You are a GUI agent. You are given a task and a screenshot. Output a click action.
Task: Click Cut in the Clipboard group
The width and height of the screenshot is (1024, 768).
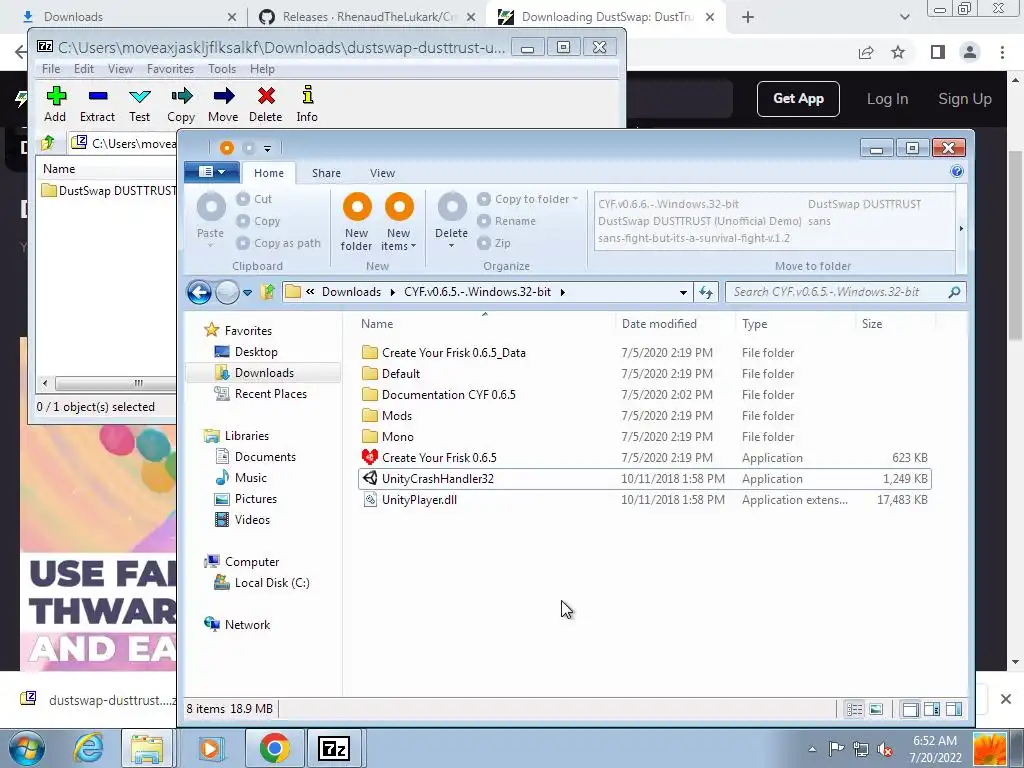pyautogui.click(x=254, y=199)
